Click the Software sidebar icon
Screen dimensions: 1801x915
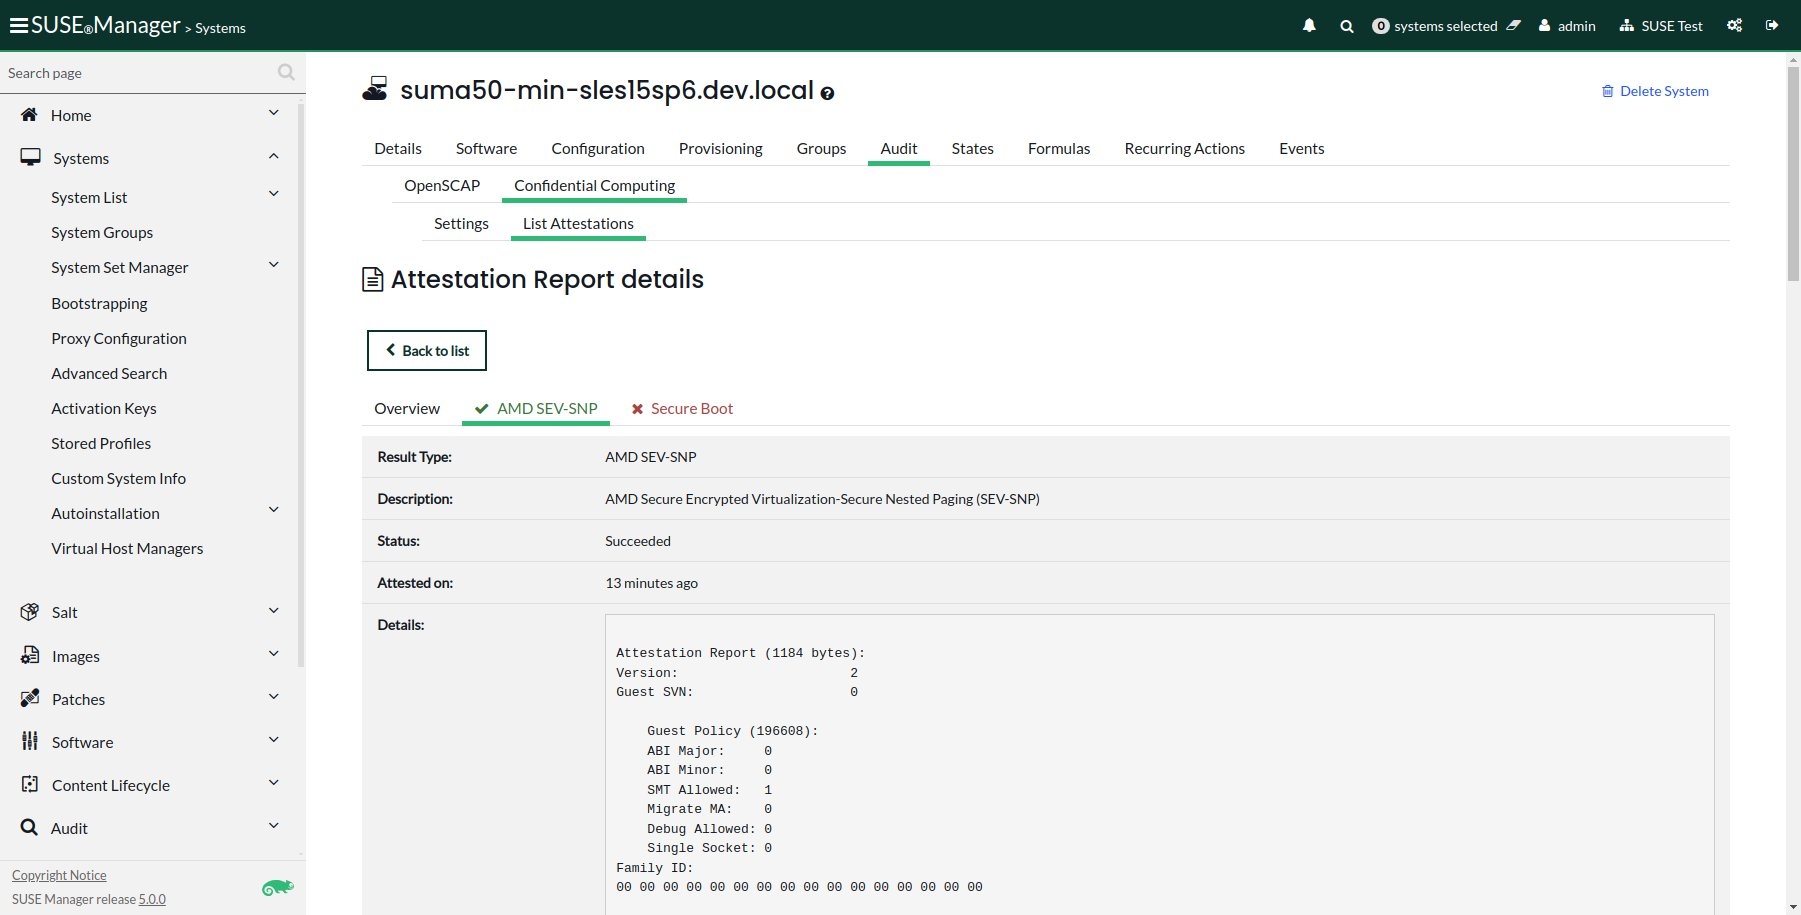pyautogui.click(x=30, y=741)
